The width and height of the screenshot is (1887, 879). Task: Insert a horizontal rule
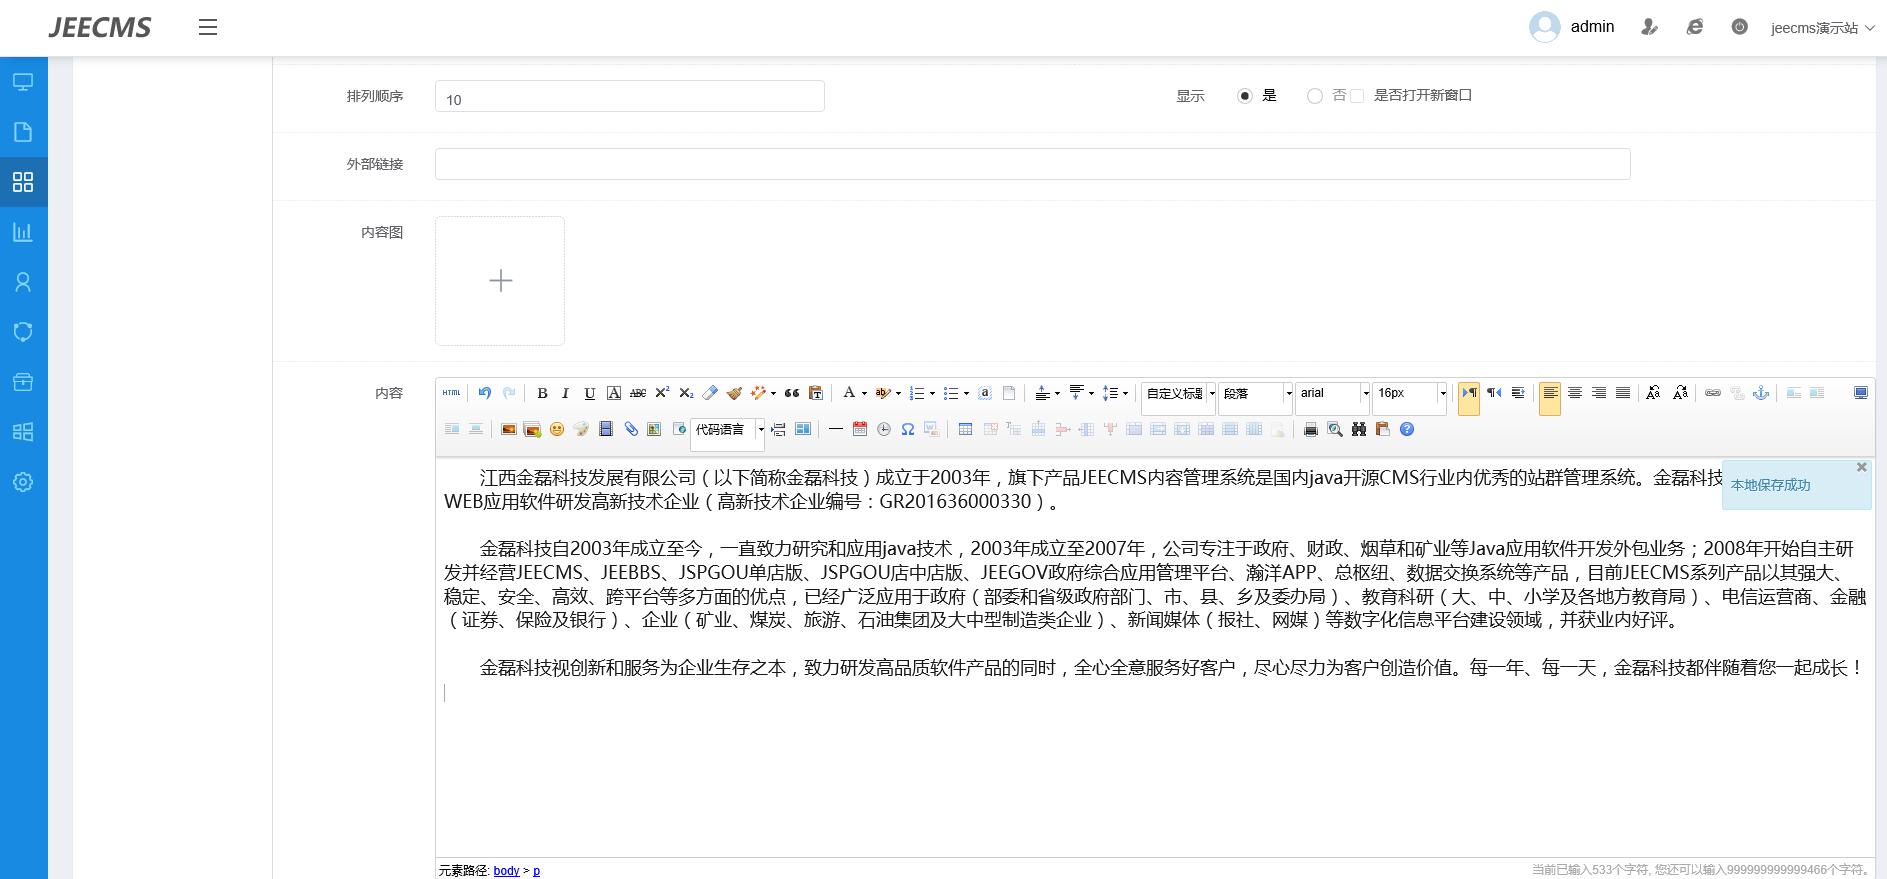pos(836,429)
